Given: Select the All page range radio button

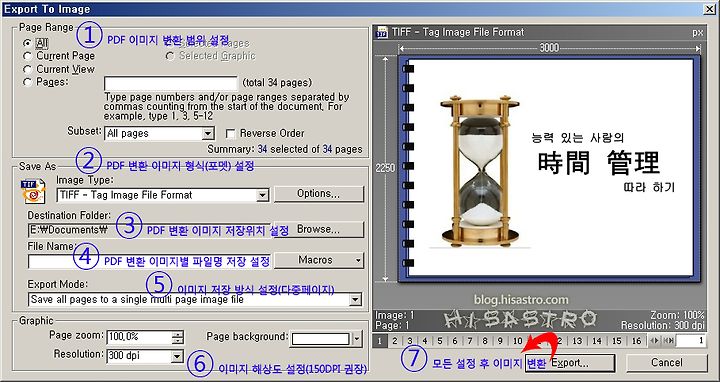Looking at the screenshot, I should tap(28, 43).
